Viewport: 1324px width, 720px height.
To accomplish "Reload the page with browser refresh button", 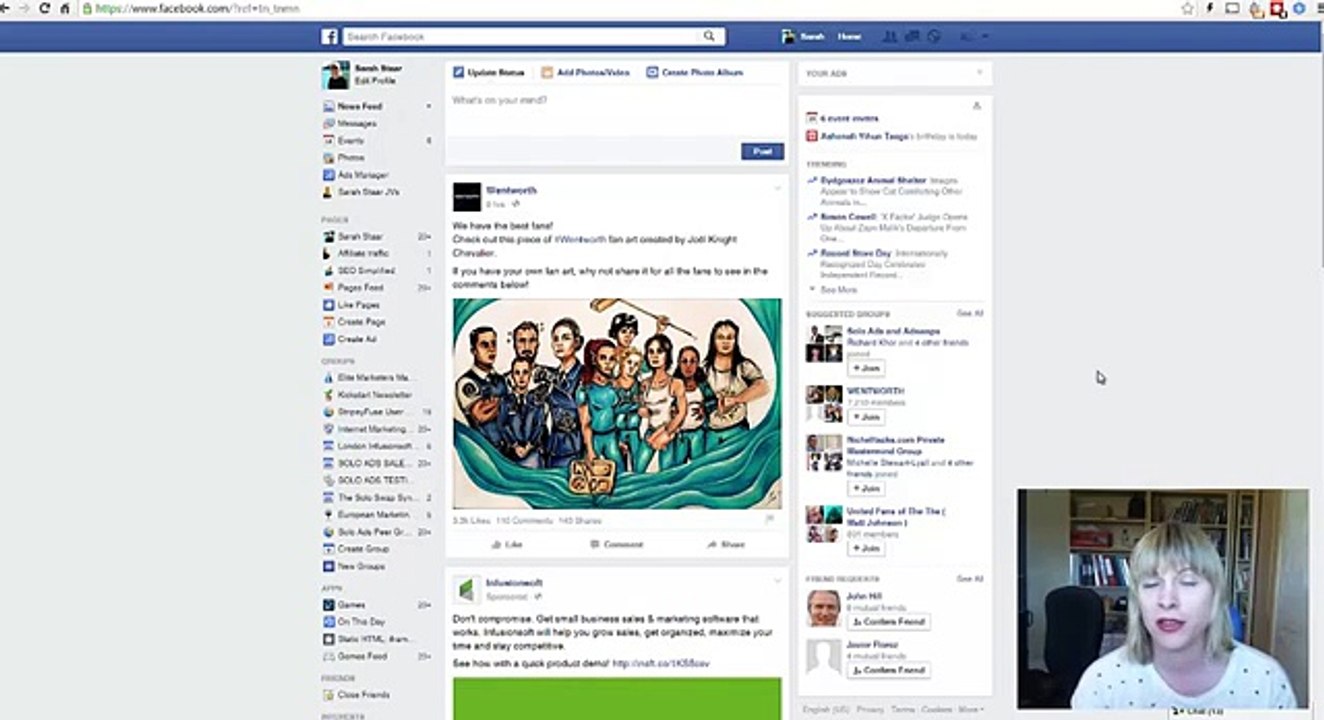I will tap(44, 8).
